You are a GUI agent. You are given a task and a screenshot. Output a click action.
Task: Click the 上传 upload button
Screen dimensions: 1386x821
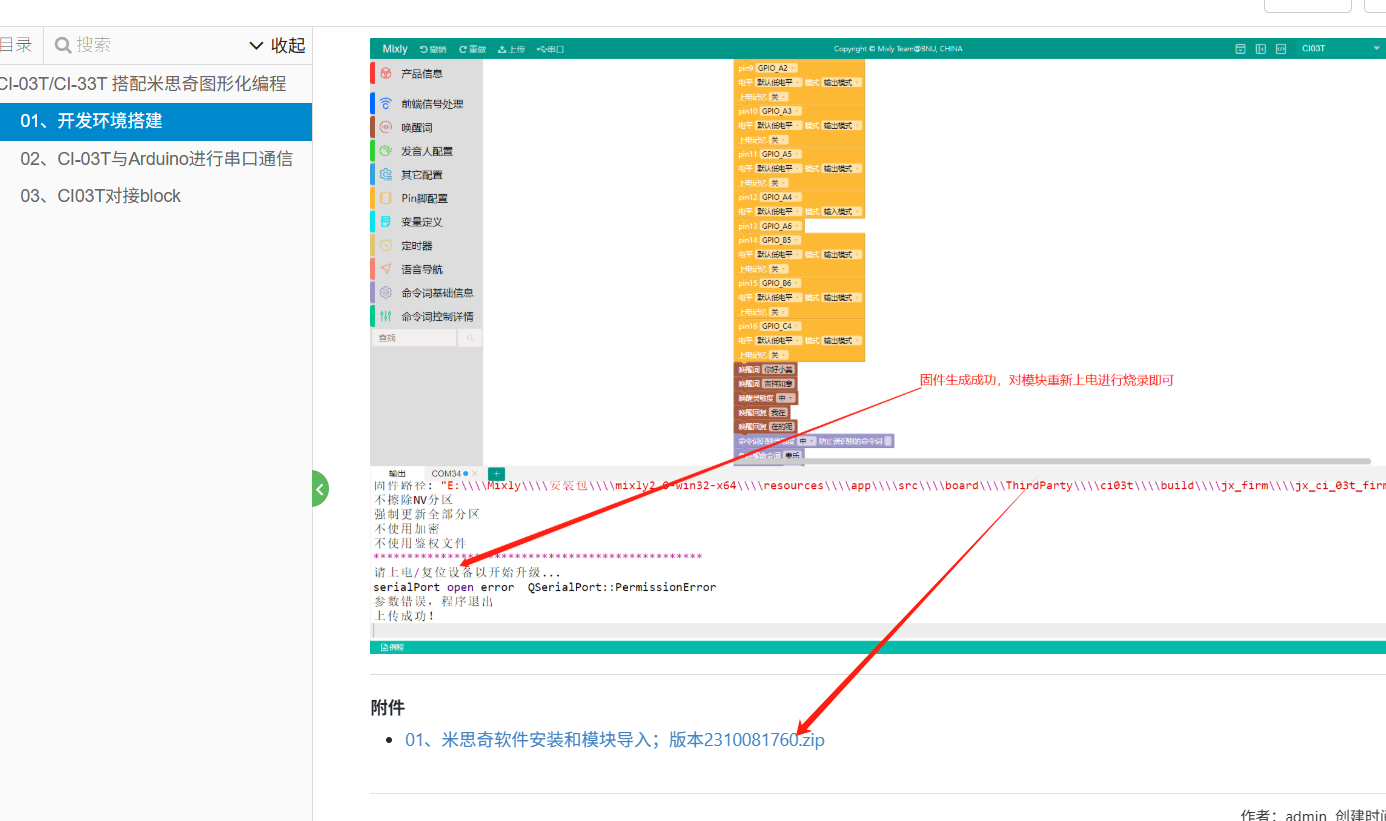tap(511, 48)
